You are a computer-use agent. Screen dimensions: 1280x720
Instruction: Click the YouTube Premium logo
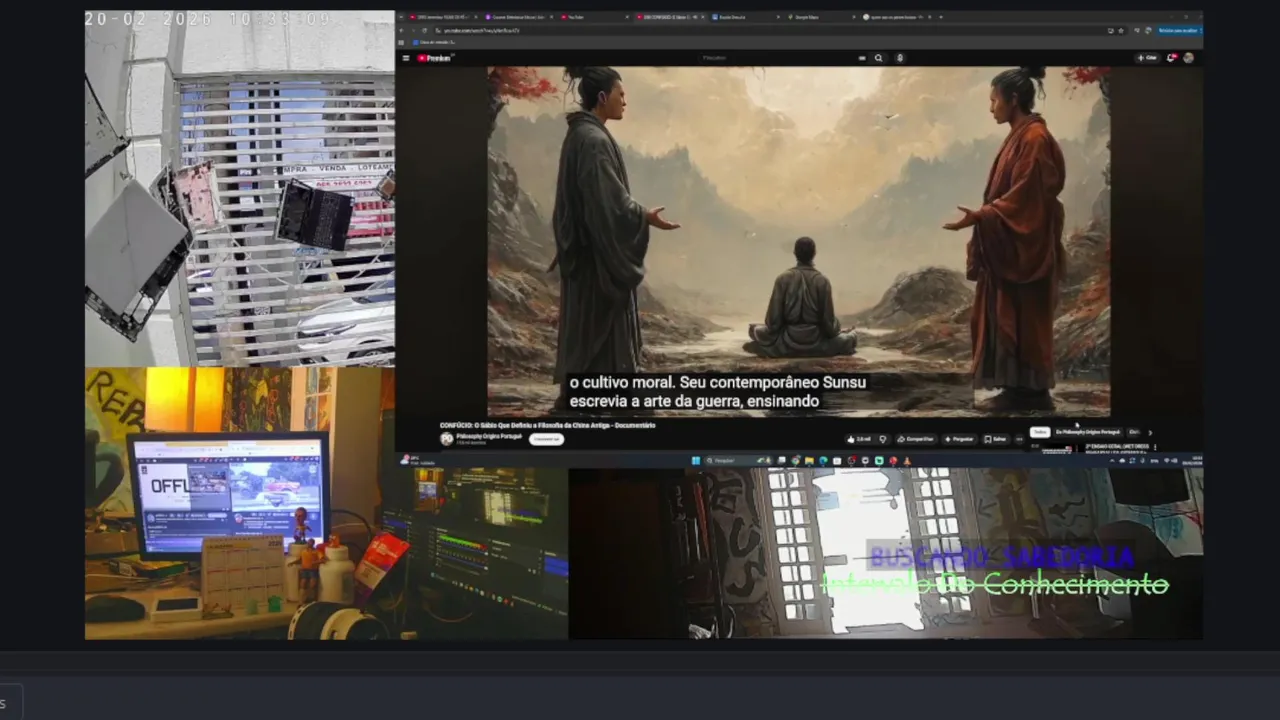click(436, 58)
